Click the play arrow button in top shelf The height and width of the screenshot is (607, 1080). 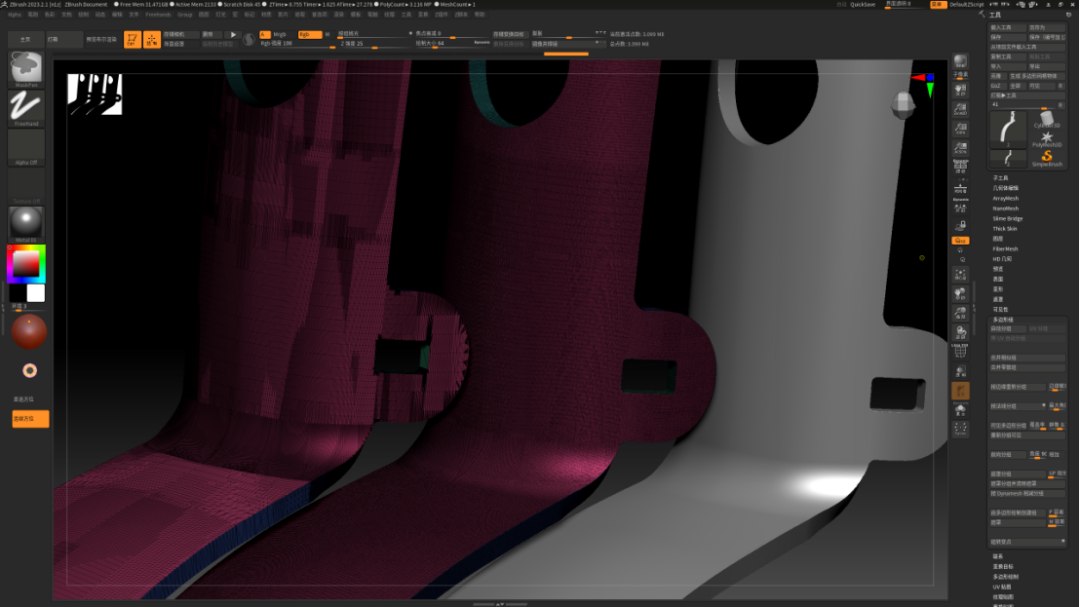tap(233, 34)
